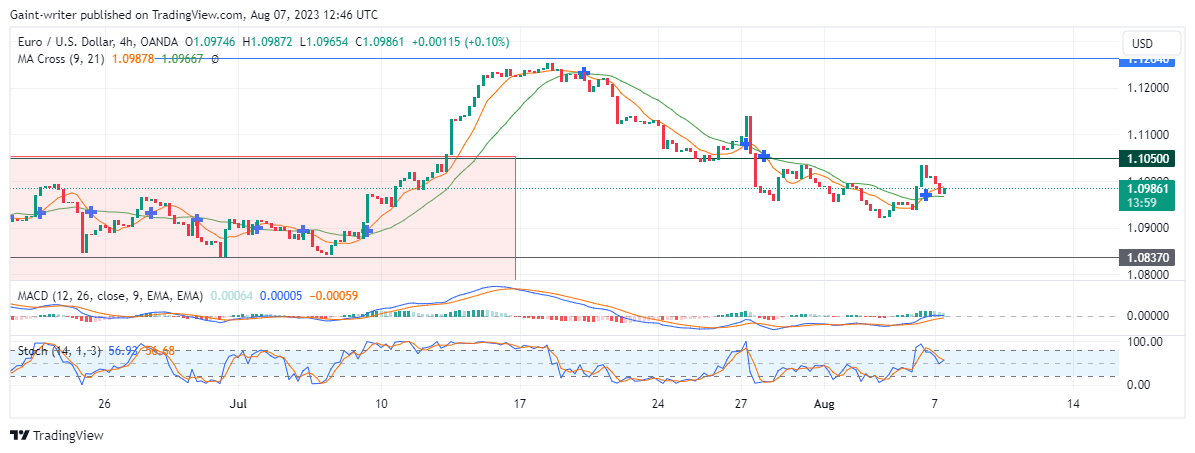
Task: Click the Stoch 100.00 axis label
Action: point(1146,342)
